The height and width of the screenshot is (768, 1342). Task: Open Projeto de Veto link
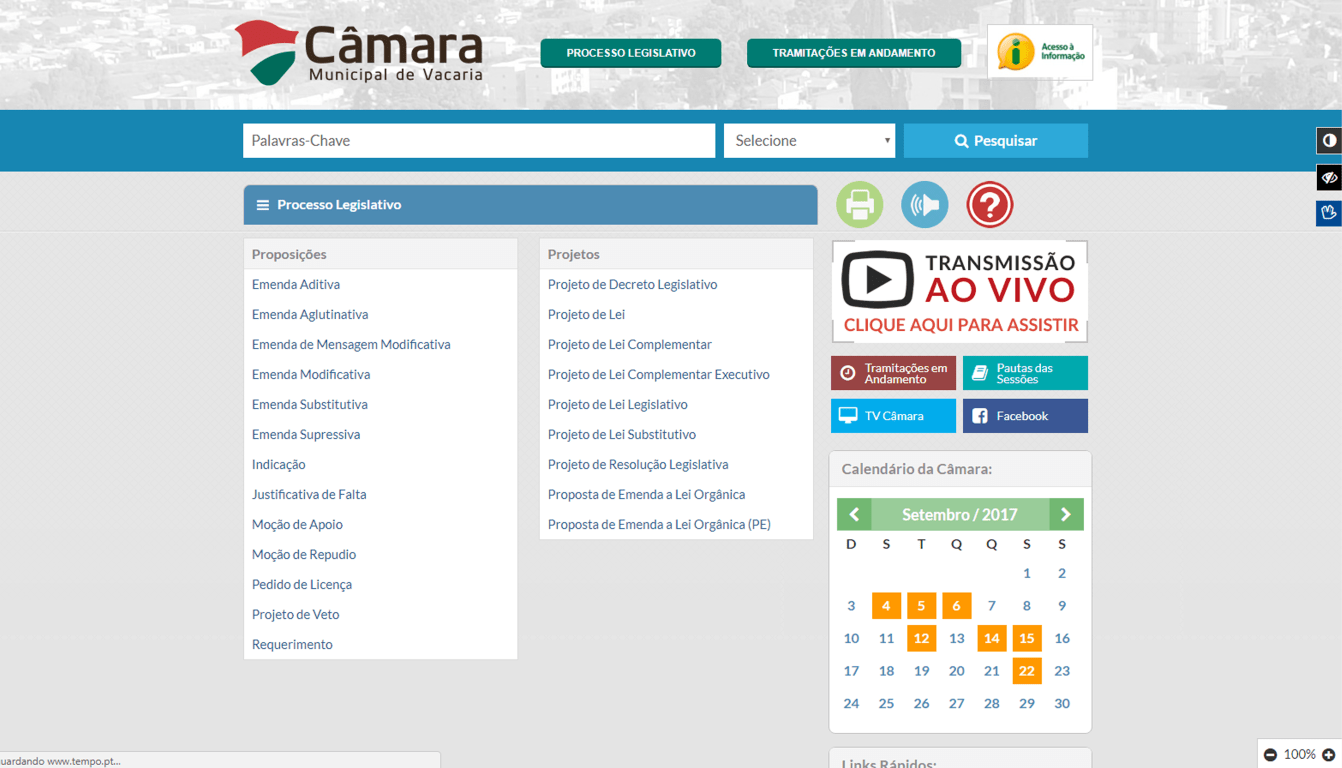[x=296, y=614]
